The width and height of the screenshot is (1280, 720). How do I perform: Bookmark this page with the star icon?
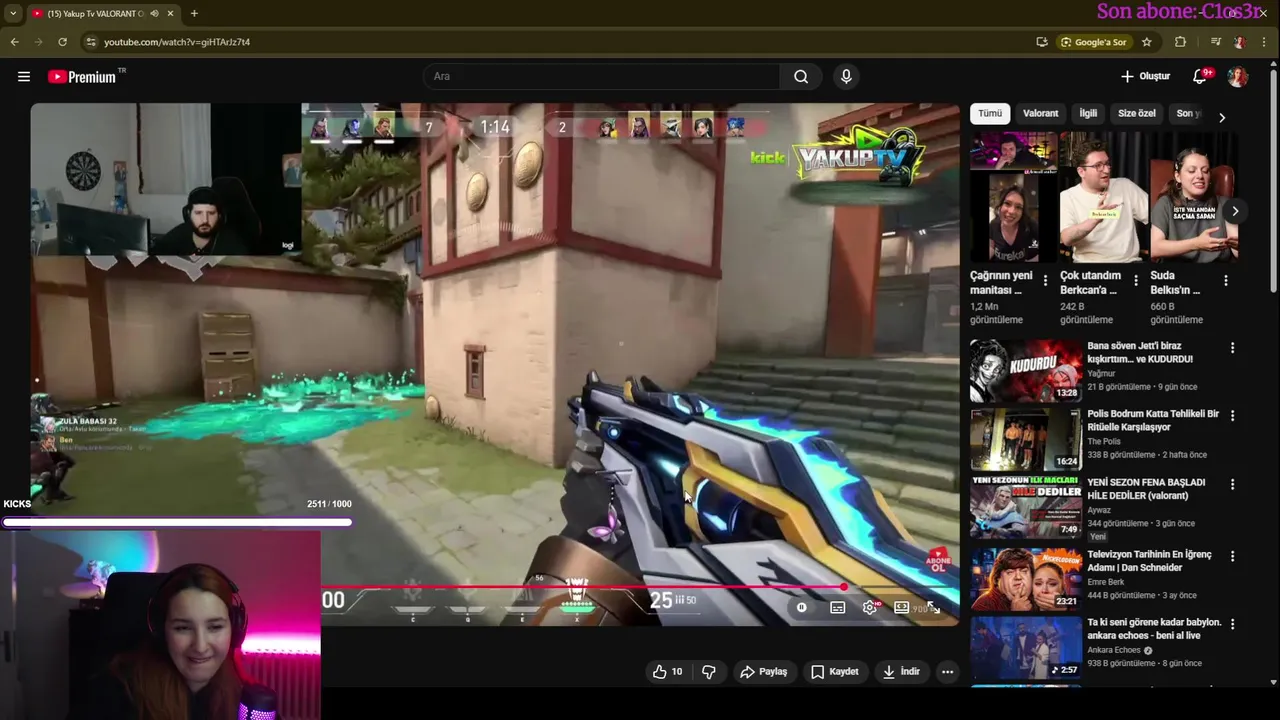(1147, 42)
